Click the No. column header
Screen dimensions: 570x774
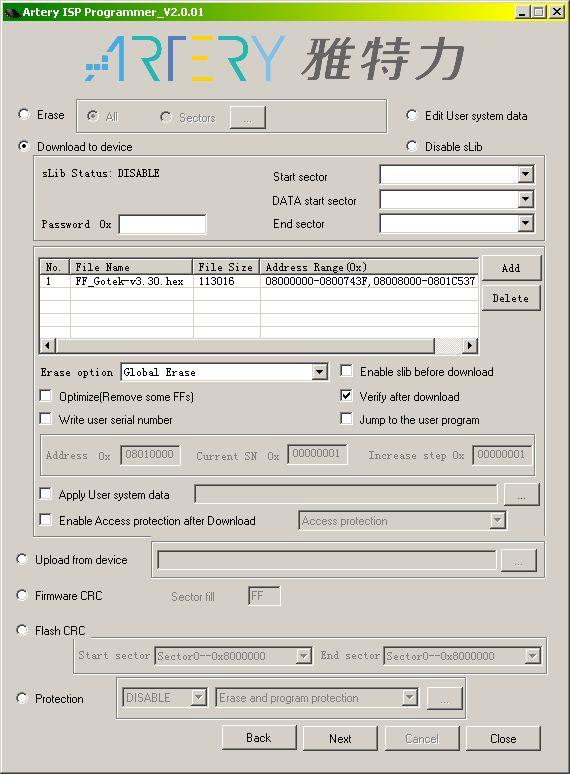point(55,267)
